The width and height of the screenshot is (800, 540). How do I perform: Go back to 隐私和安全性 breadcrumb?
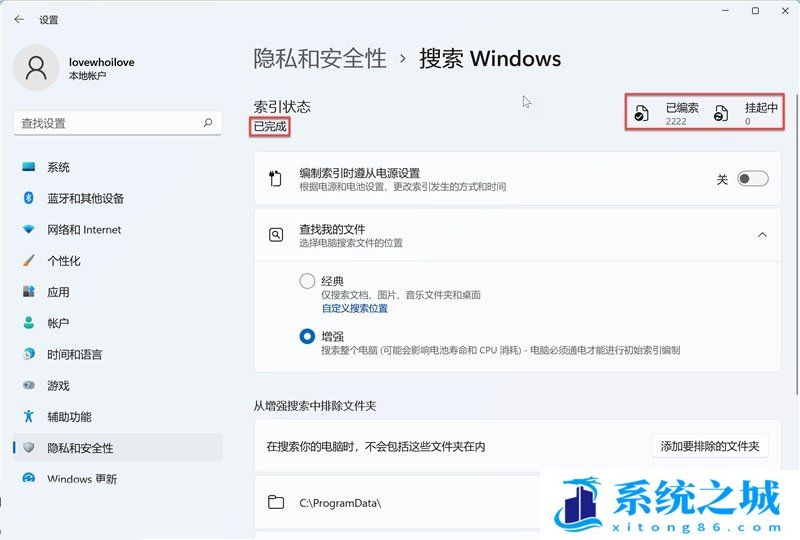[x=320, y=58]
